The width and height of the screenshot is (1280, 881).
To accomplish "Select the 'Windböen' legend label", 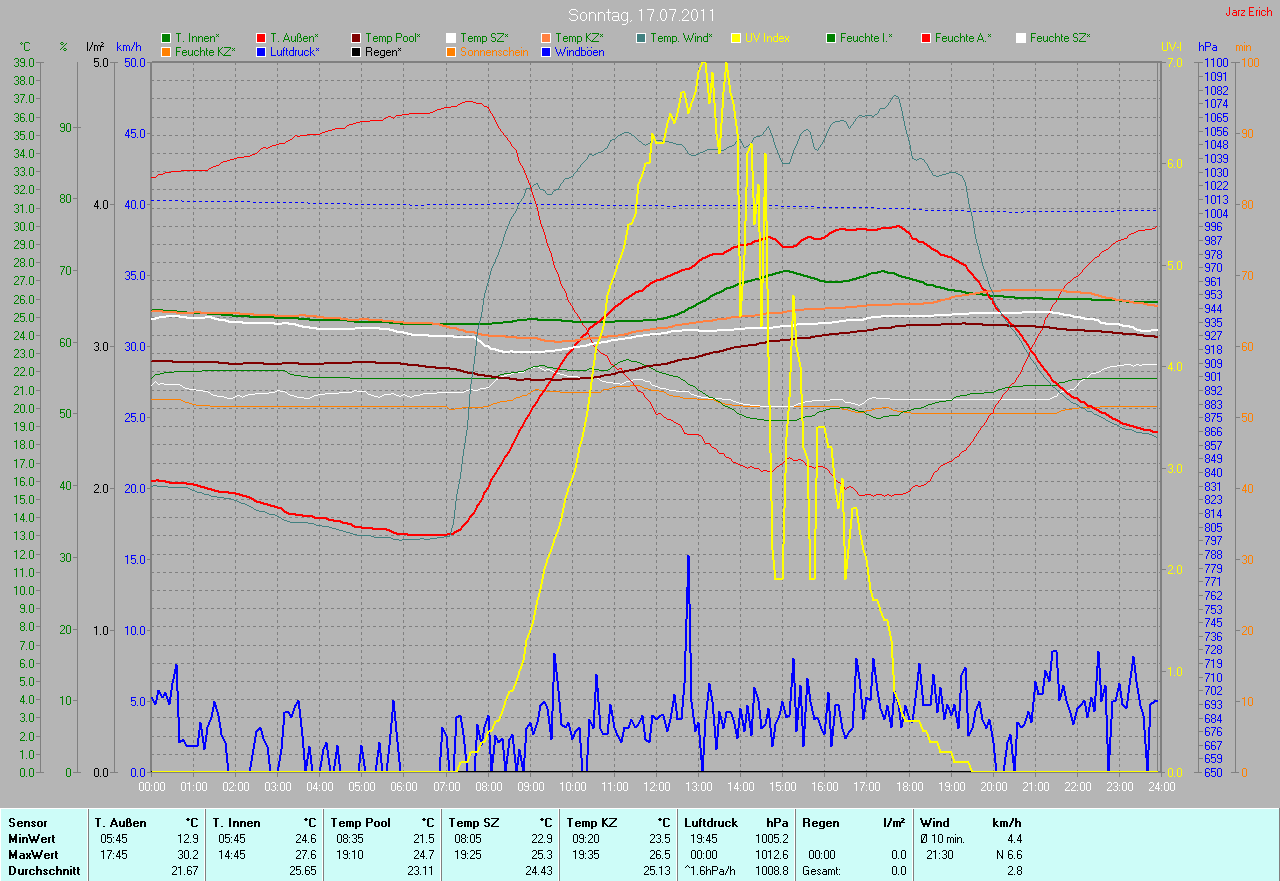I will point(580,51).
